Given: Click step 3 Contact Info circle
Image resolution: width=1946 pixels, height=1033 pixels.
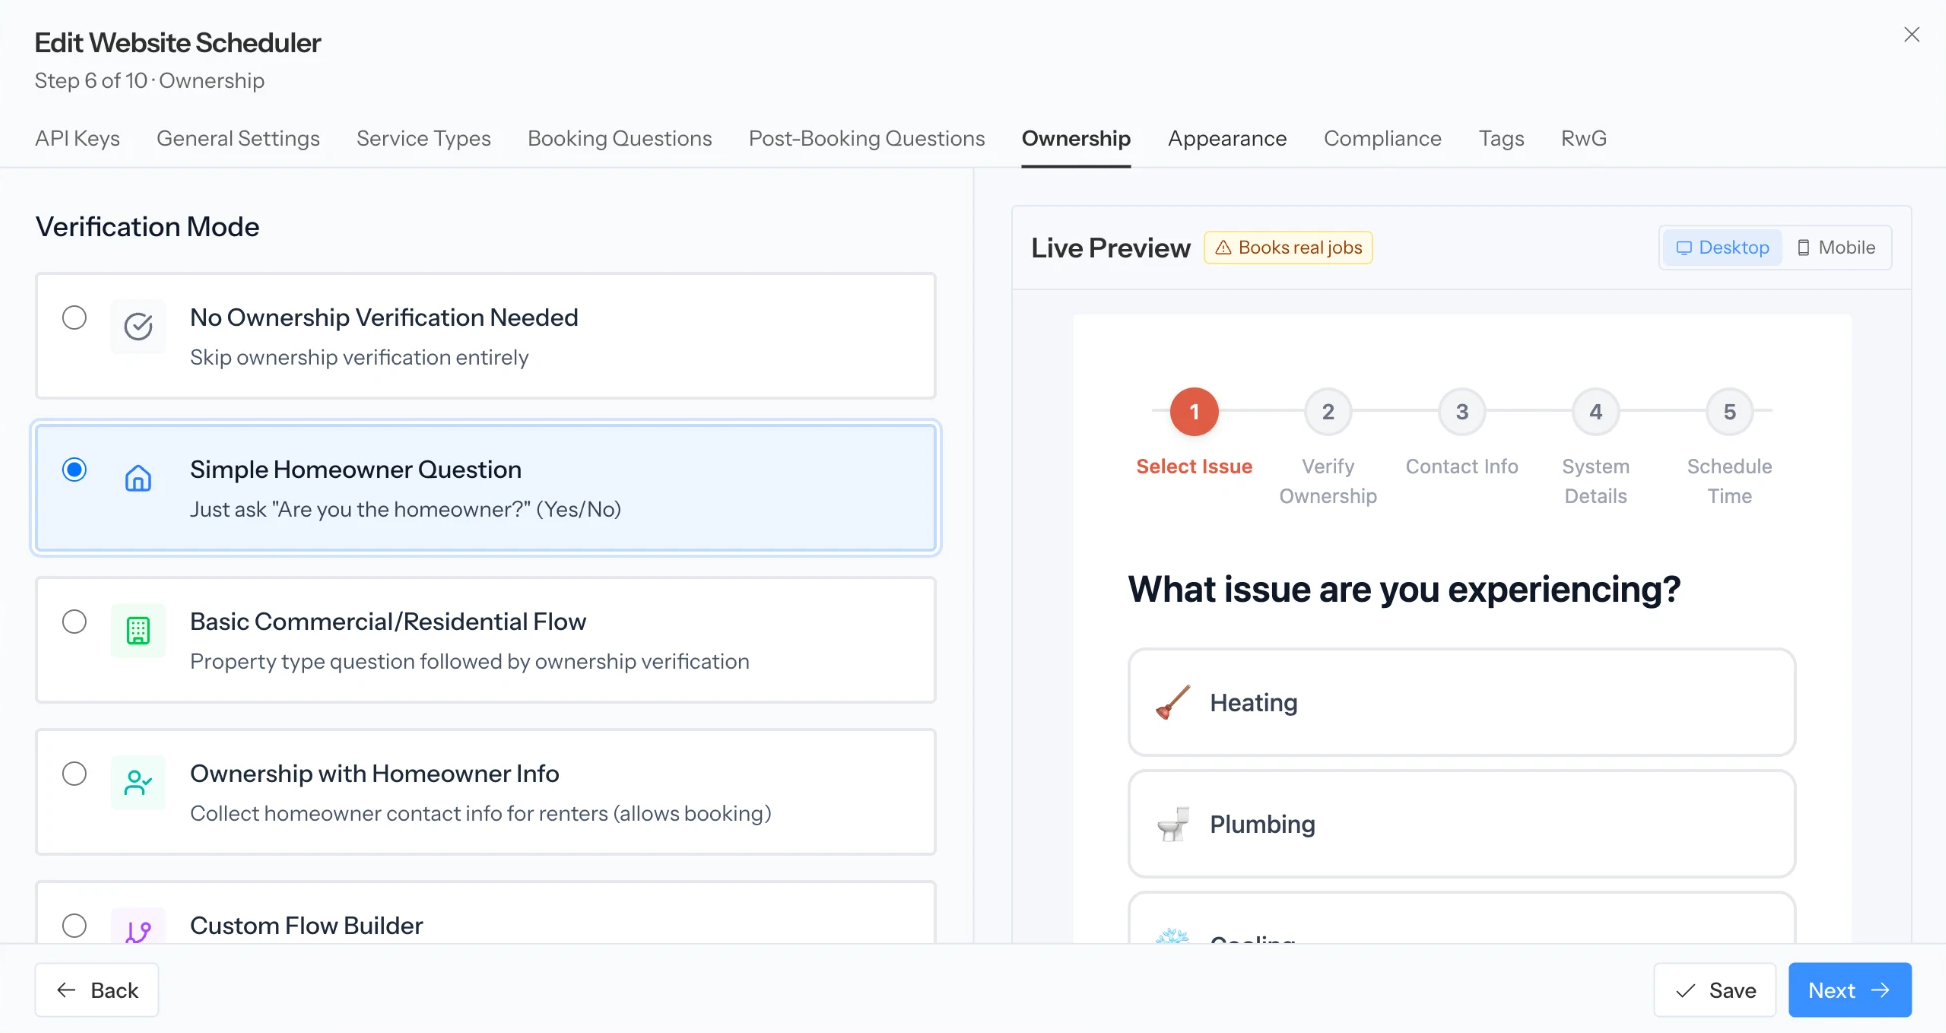Looking at the screenshot, I should (x=1462, y=412).
